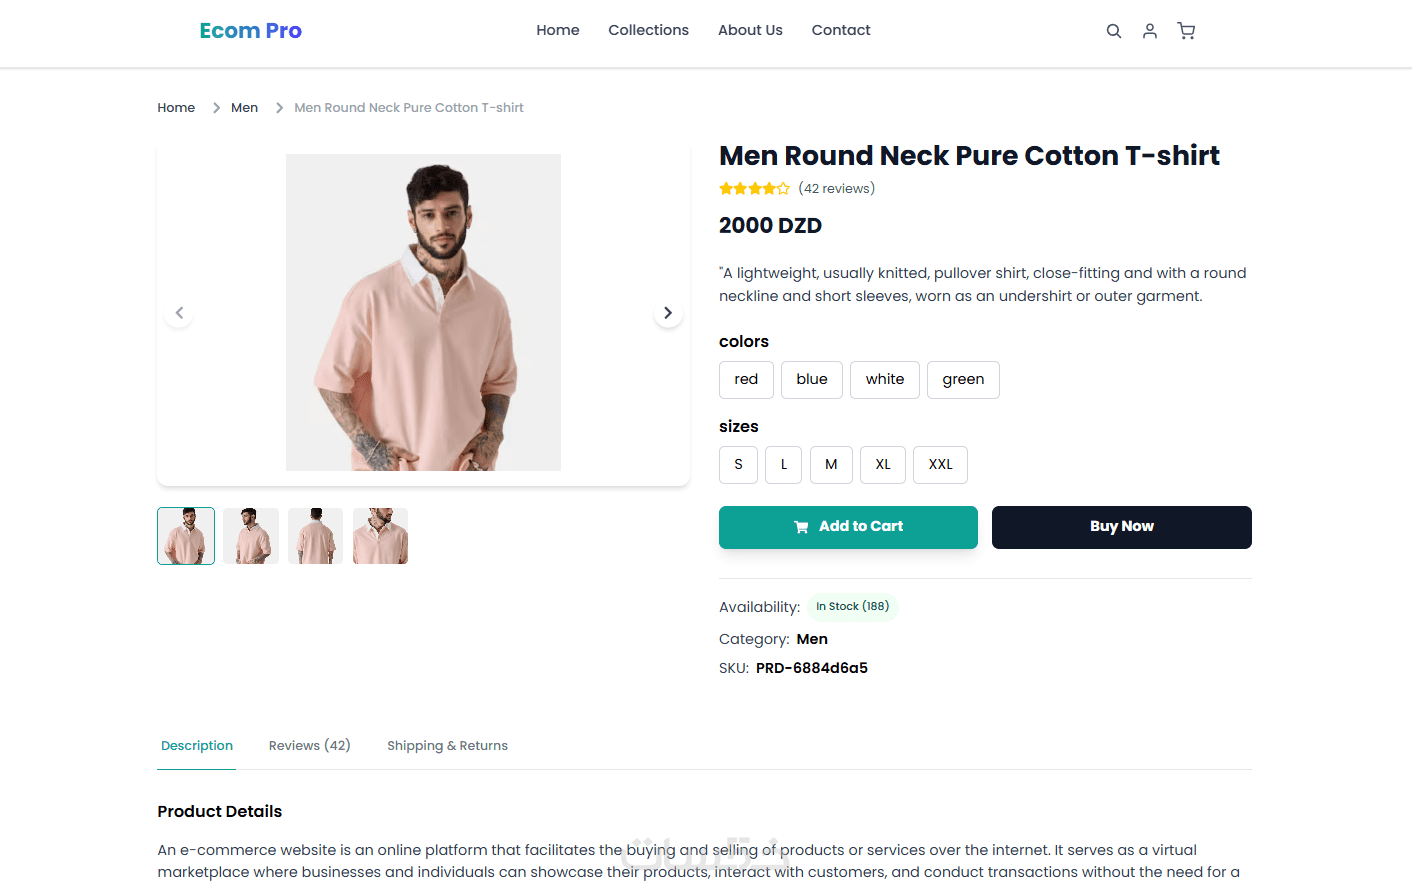Screen dimensions: 1412x889
Task: Pick size XL option
Action: point(883,465)
